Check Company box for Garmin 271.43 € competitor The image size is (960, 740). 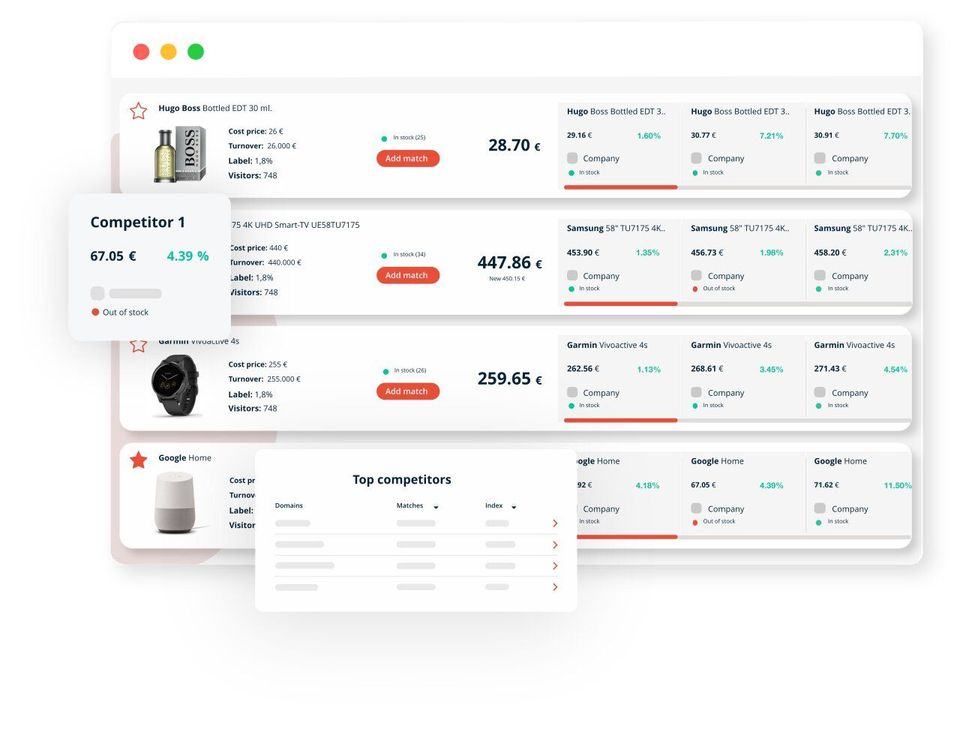tap(820, 392)
